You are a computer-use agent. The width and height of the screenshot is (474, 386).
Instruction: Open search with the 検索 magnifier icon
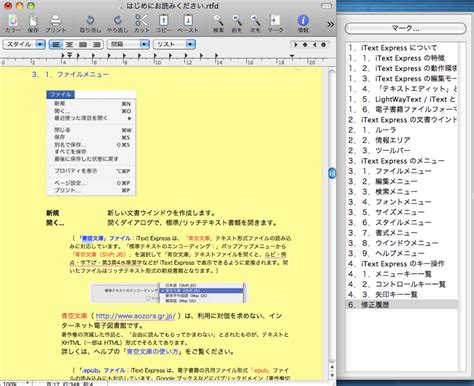pyautogui.click(x=218, y=23)
